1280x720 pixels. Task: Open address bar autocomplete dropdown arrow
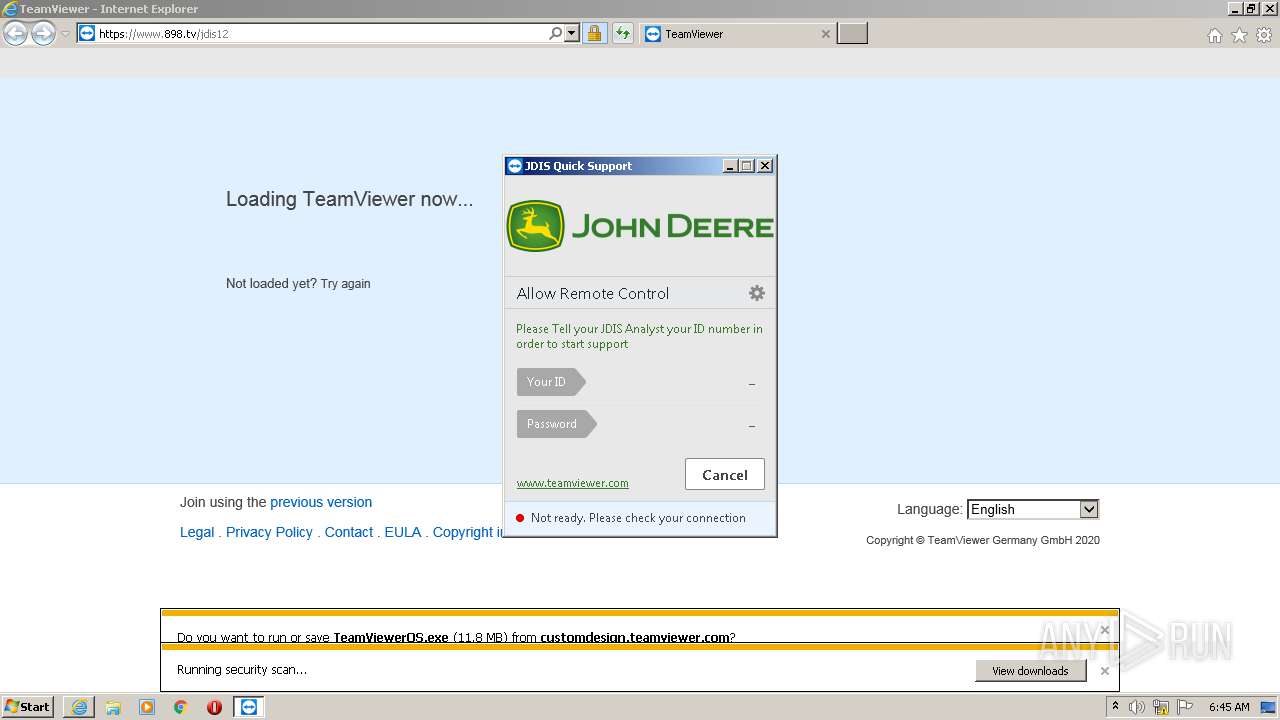coord(572,33)
